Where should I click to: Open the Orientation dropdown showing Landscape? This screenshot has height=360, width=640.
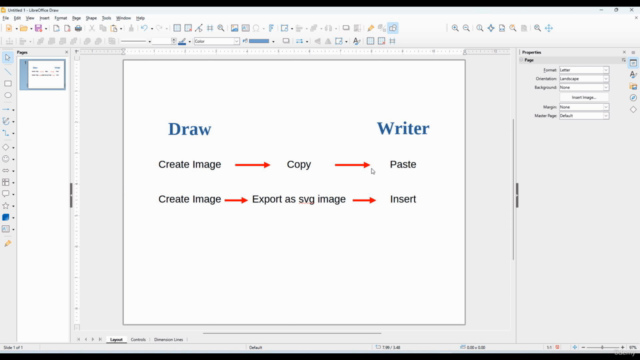point(584,79)
